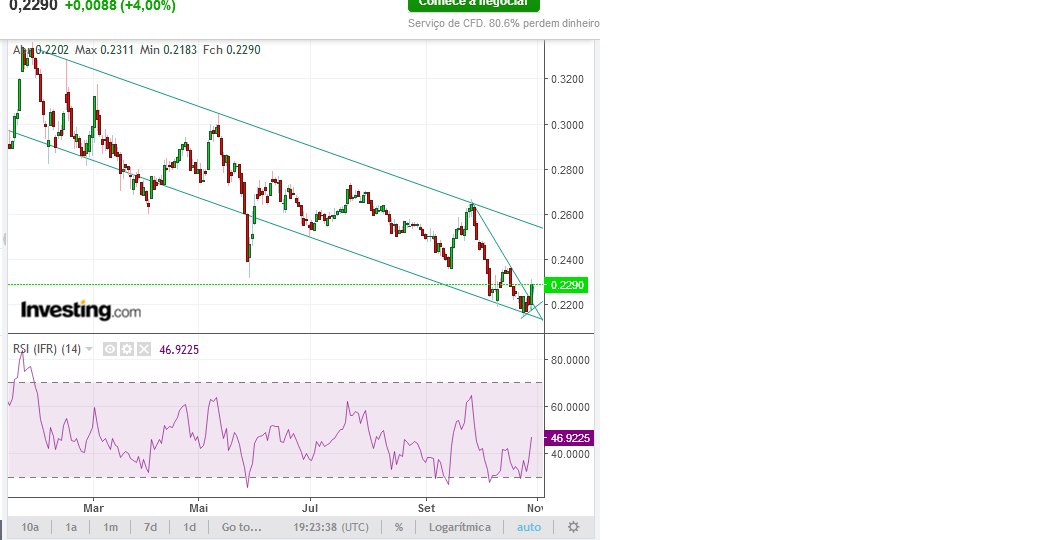Screen dimensions: 1043x540
Task: Click the 80.0000 RSI axis label
Action: [x=570, y=360]
